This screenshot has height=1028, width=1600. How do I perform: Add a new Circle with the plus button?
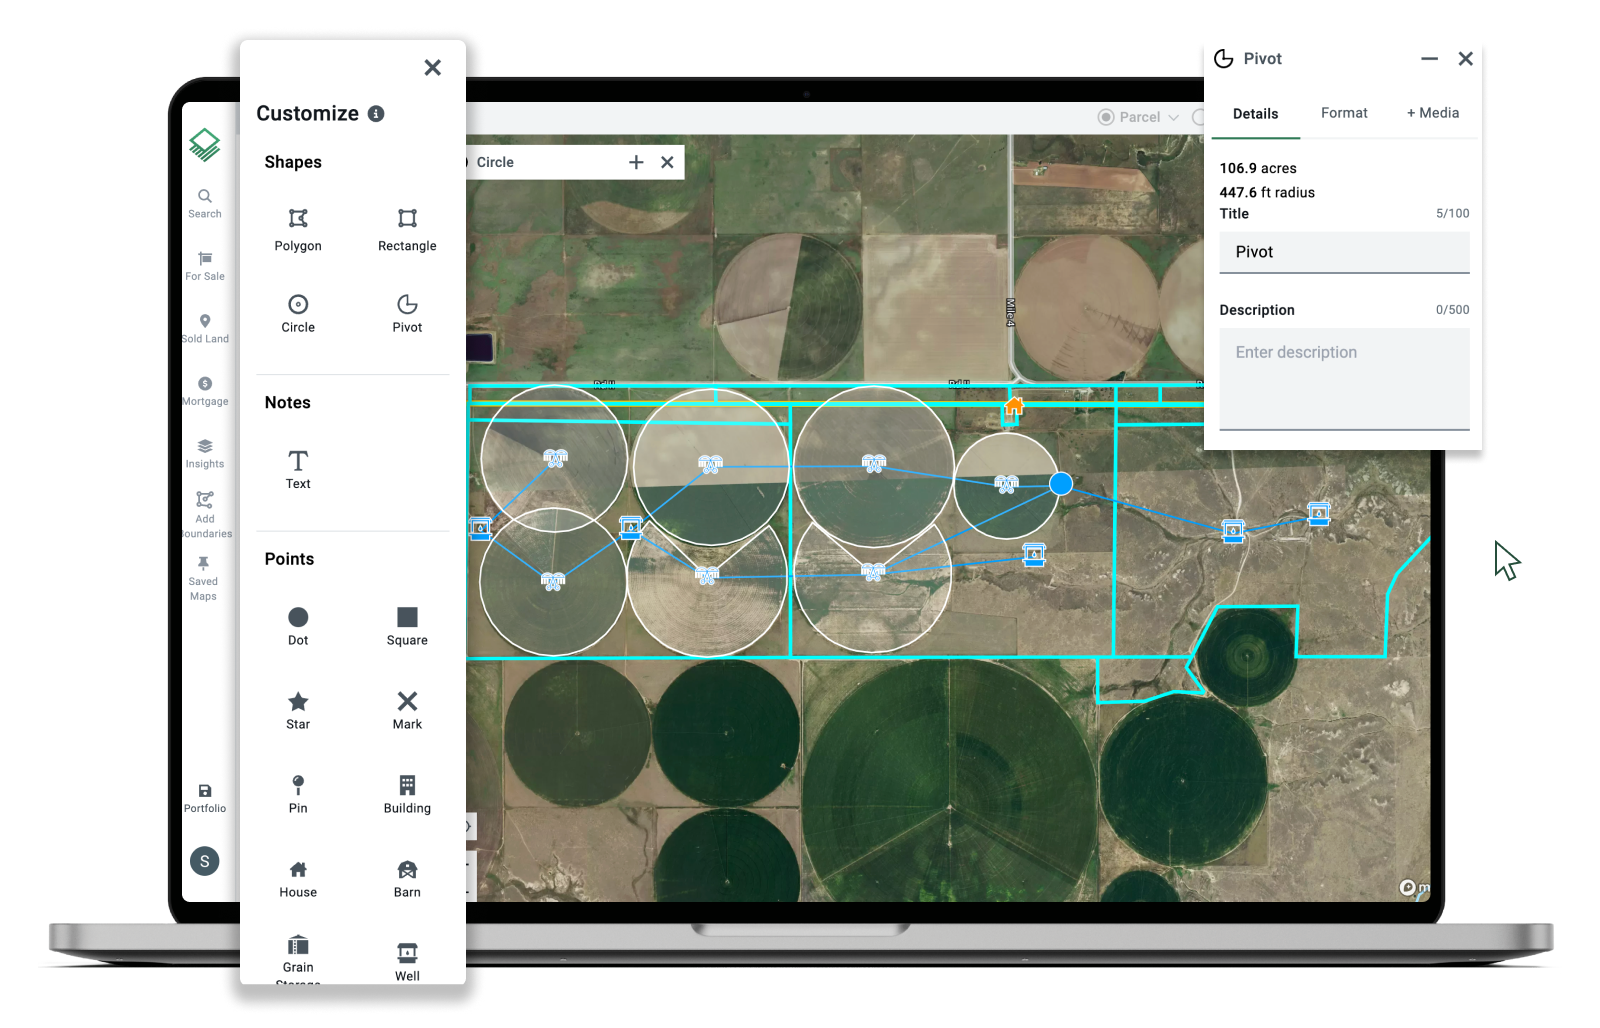[x=637, y=161]
